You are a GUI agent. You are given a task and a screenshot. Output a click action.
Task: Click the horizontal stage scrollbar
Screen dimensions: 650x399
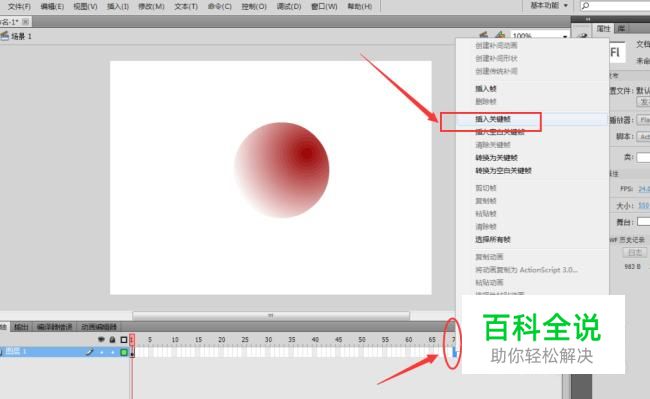click(271, 316)
